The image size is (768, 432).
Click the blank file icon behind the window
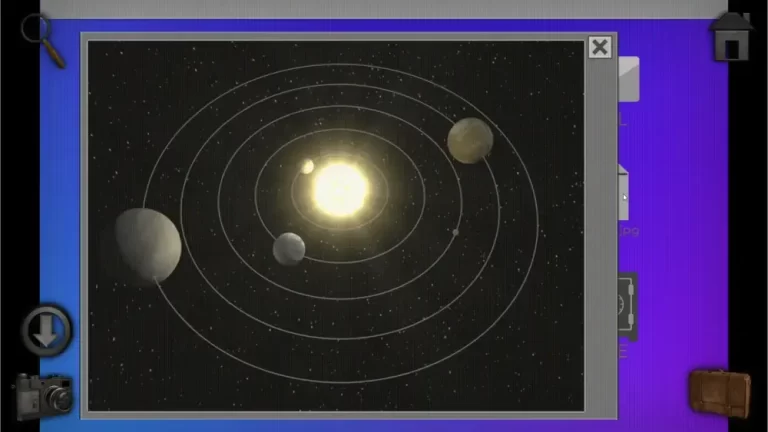point(628,80)
